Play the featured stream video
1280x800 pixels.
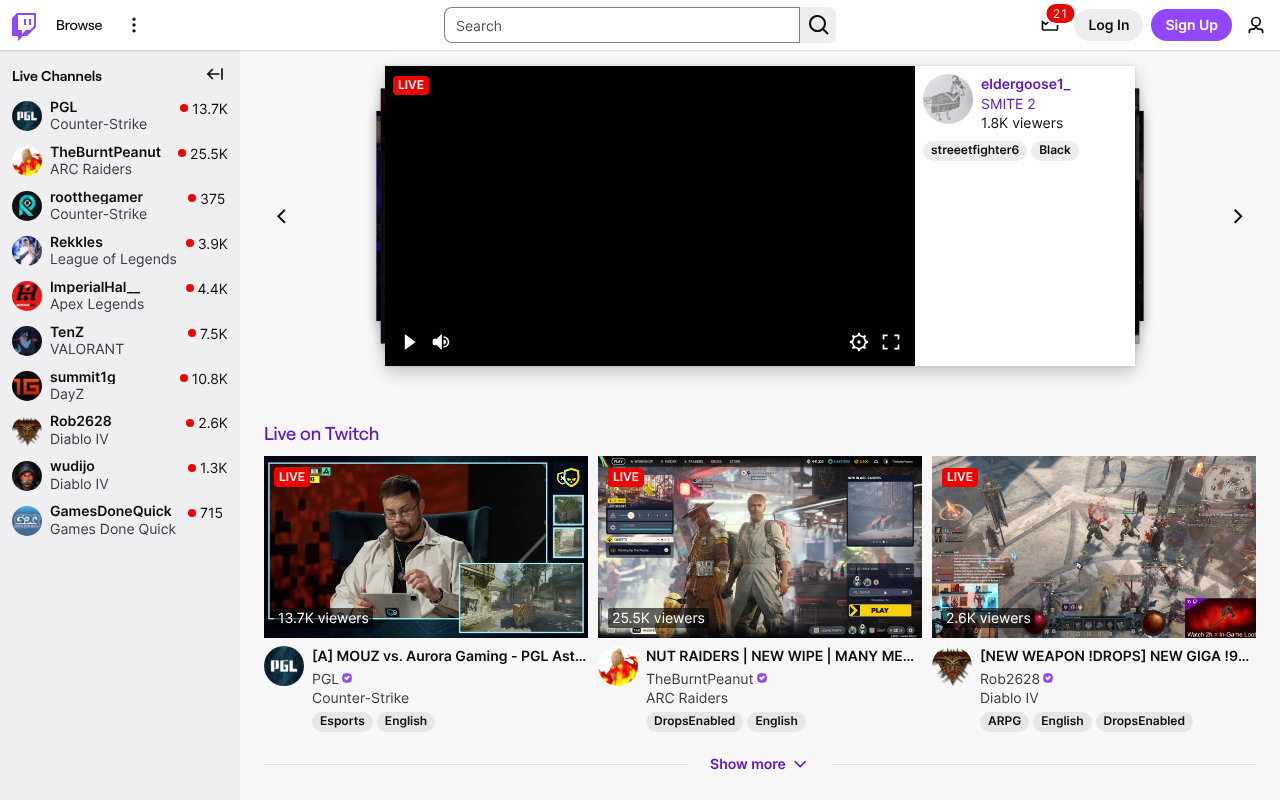tap(409, 342)
